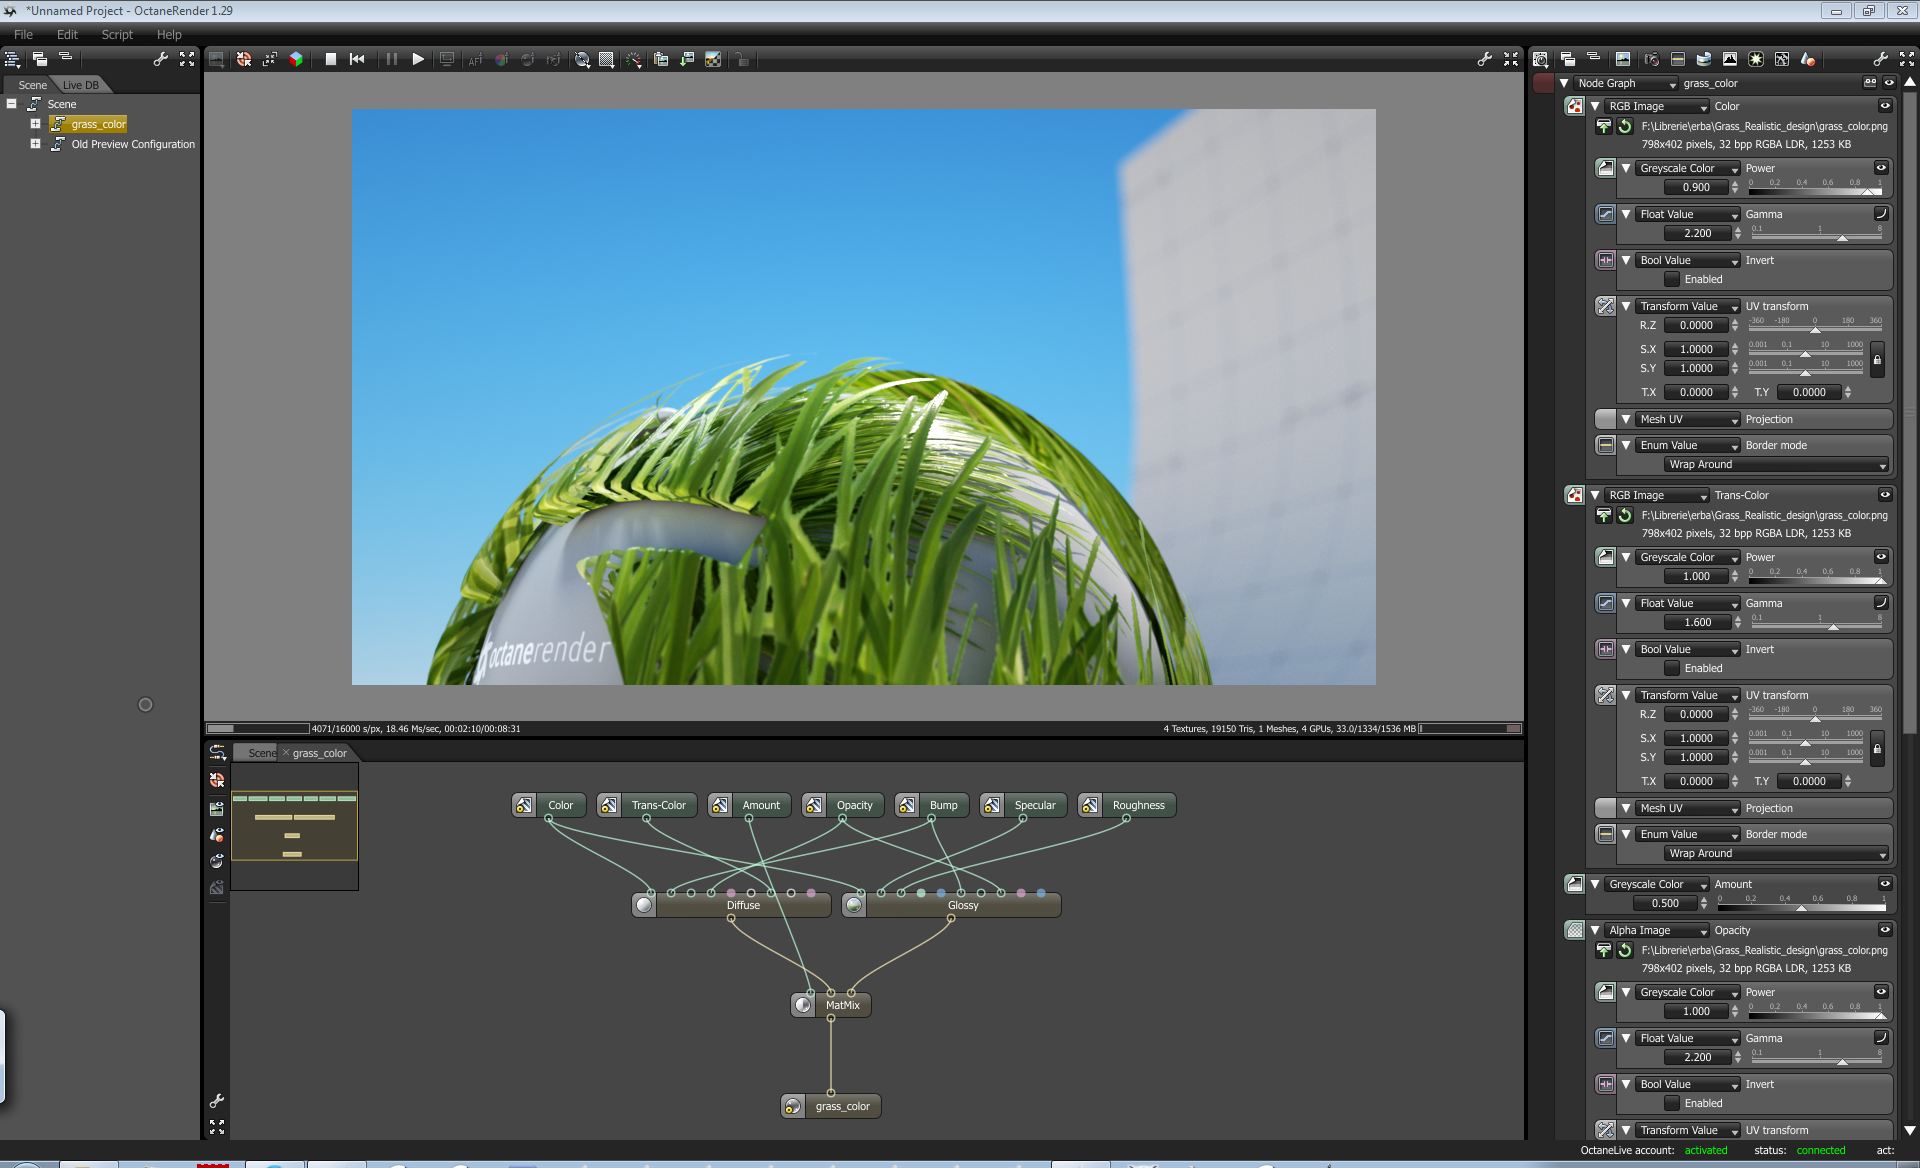Click the wrench icon in node graph sidebar

217,1101
